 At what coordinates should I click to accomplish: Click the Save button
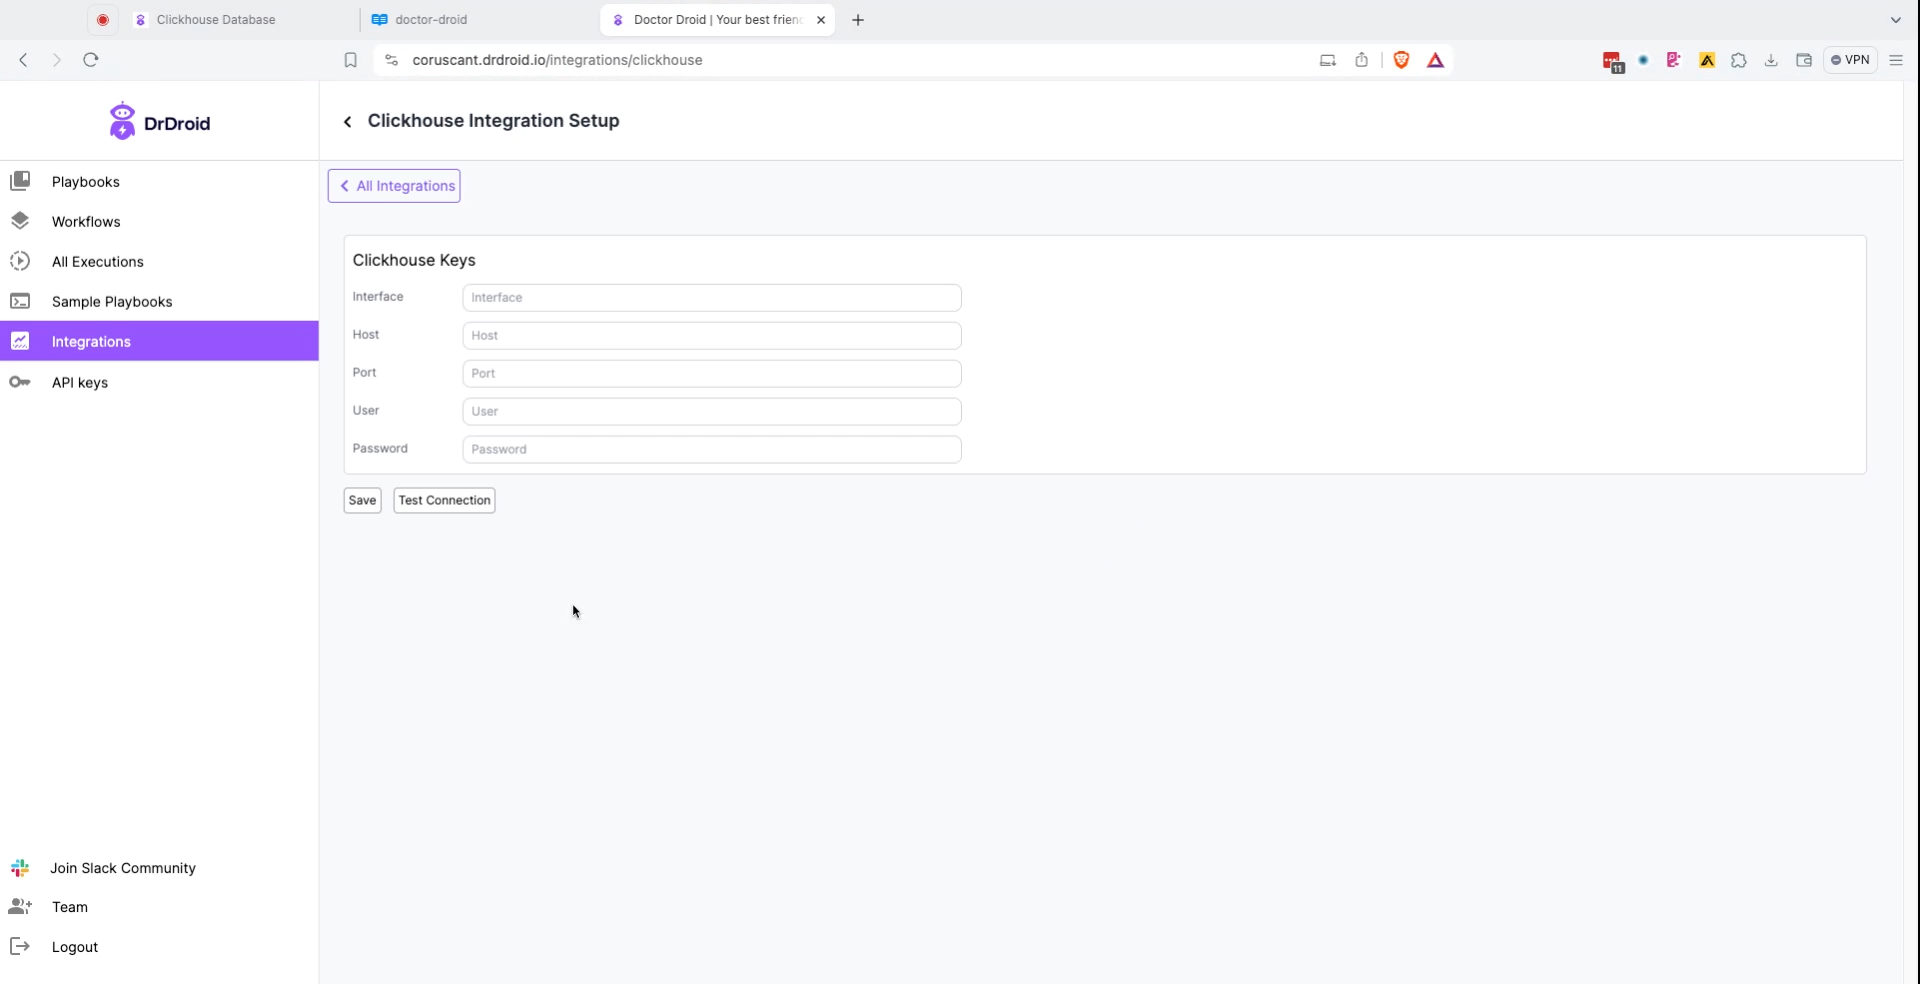tap(362, 500)
